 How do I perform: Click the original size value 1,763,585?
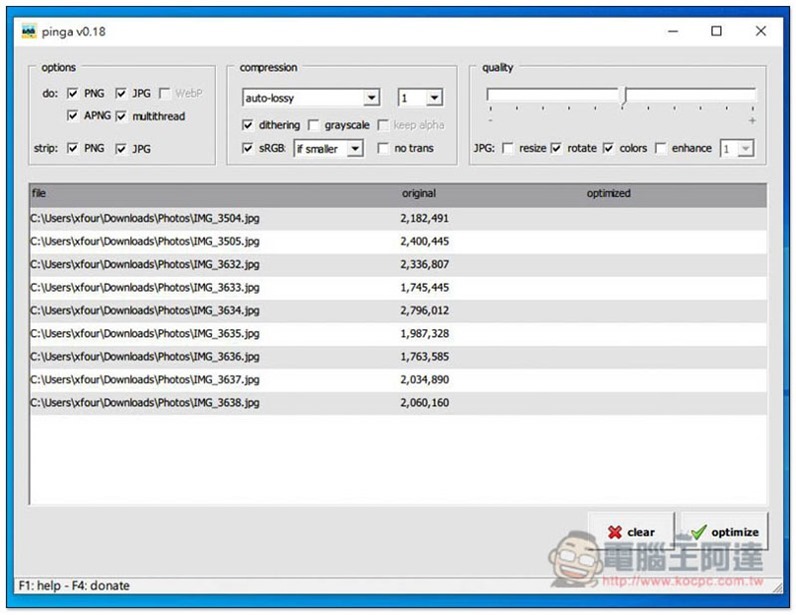coord(424,357)
